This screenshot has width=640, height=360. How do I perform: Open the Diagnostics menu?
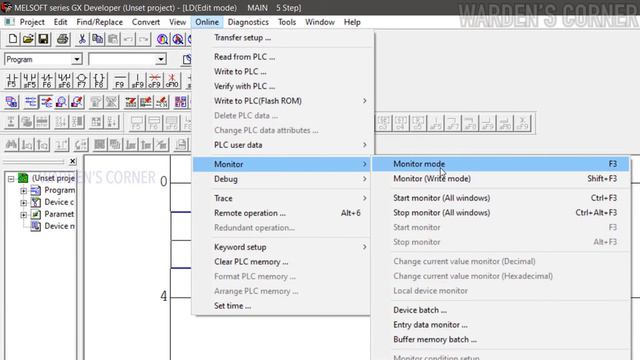pyautogui.click(x=248, y=22)
